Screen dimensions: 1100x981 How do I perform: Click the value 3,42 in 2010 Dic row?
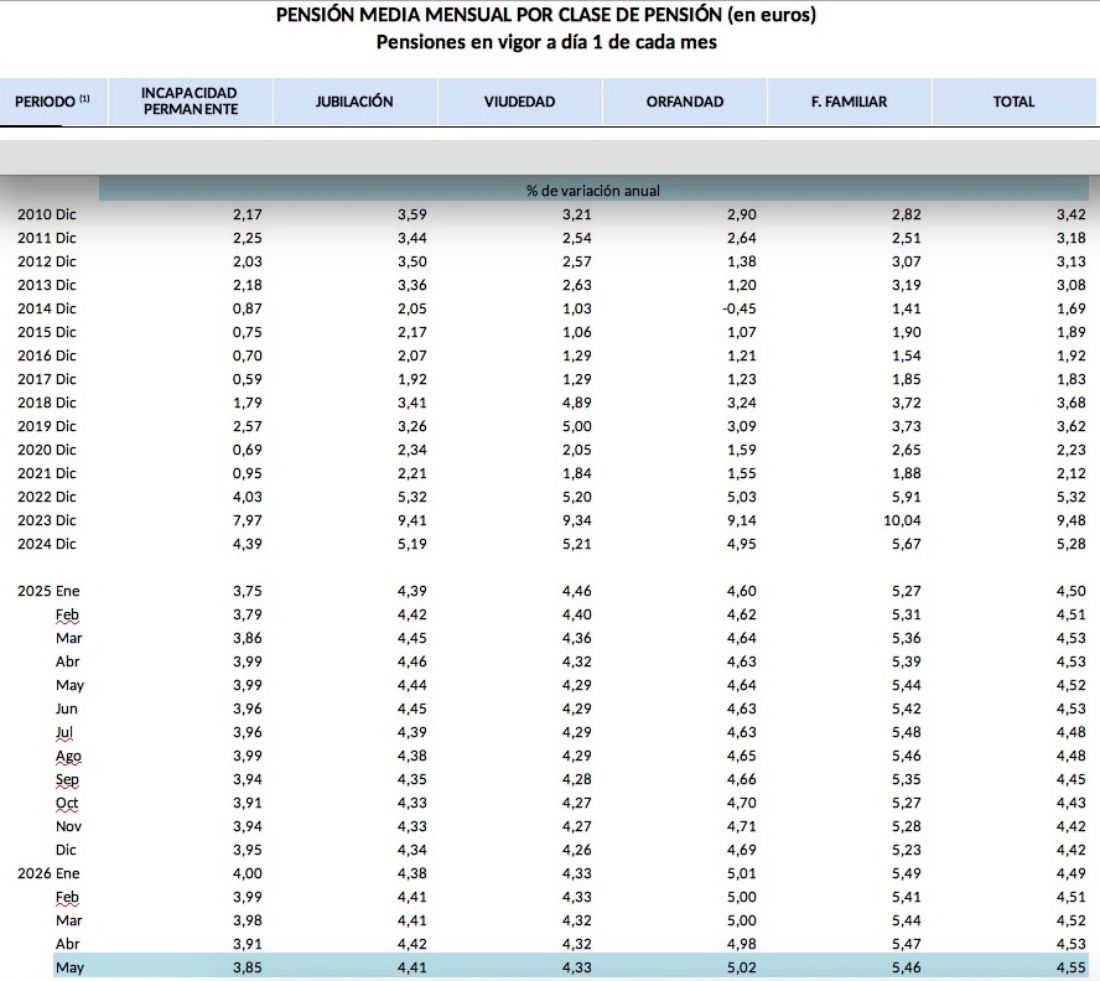pyautogui.click(x=1071, y=215)
